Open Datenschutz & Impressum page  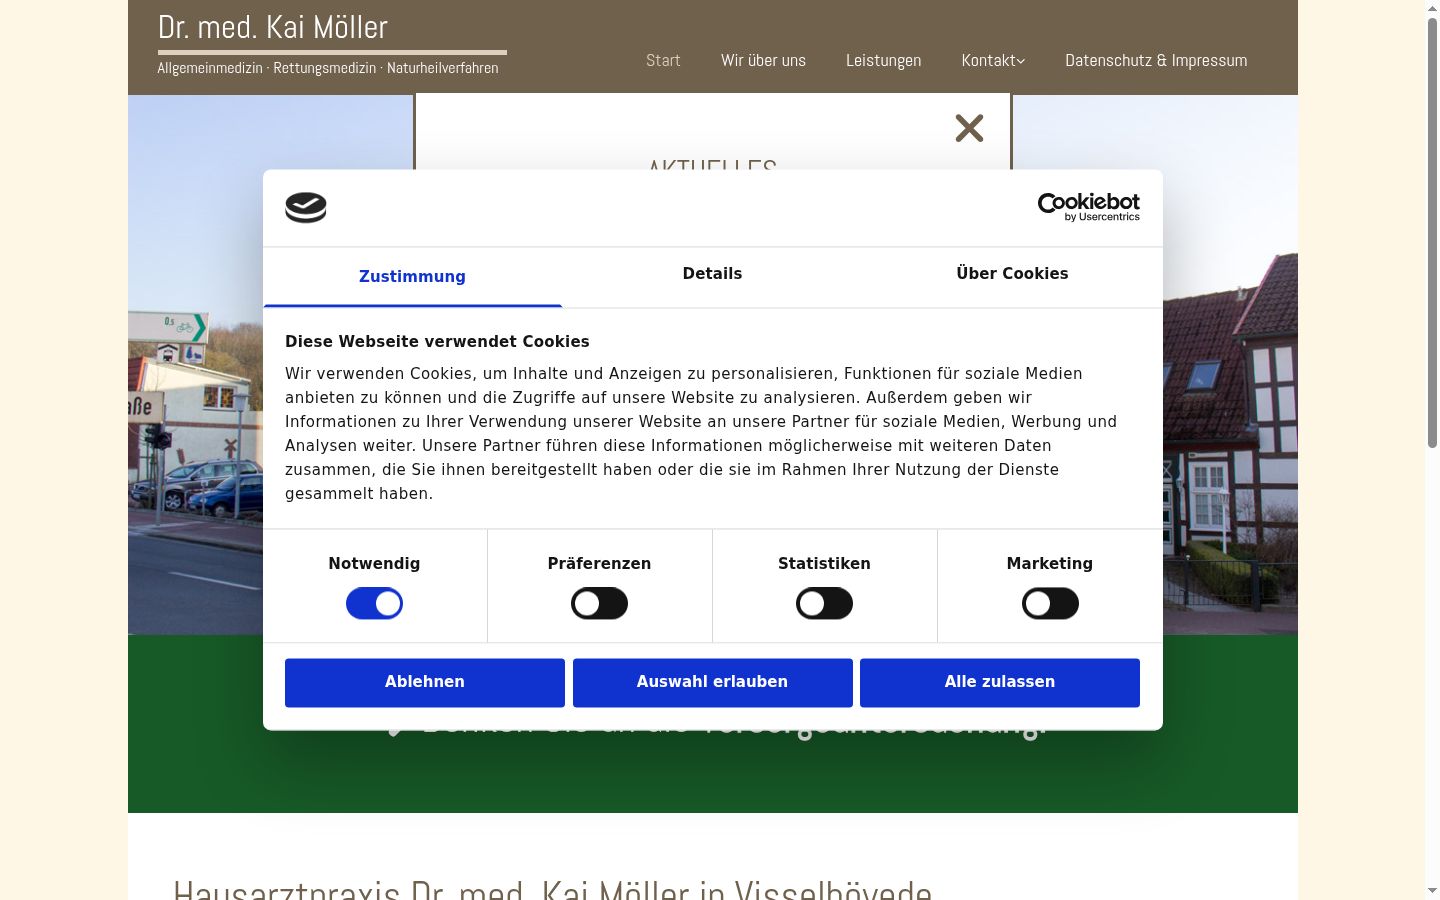pyautogui.click(x=1156, y=60)
